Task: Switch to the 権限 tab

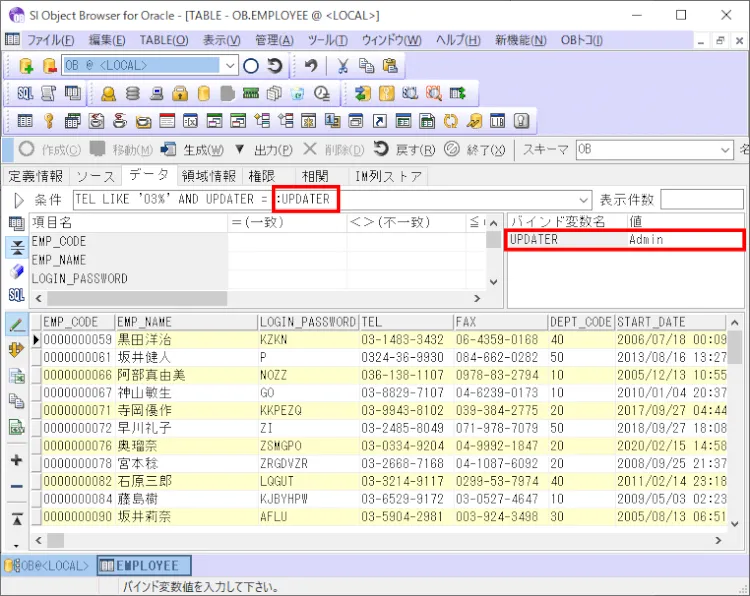Action: point(262,177)
